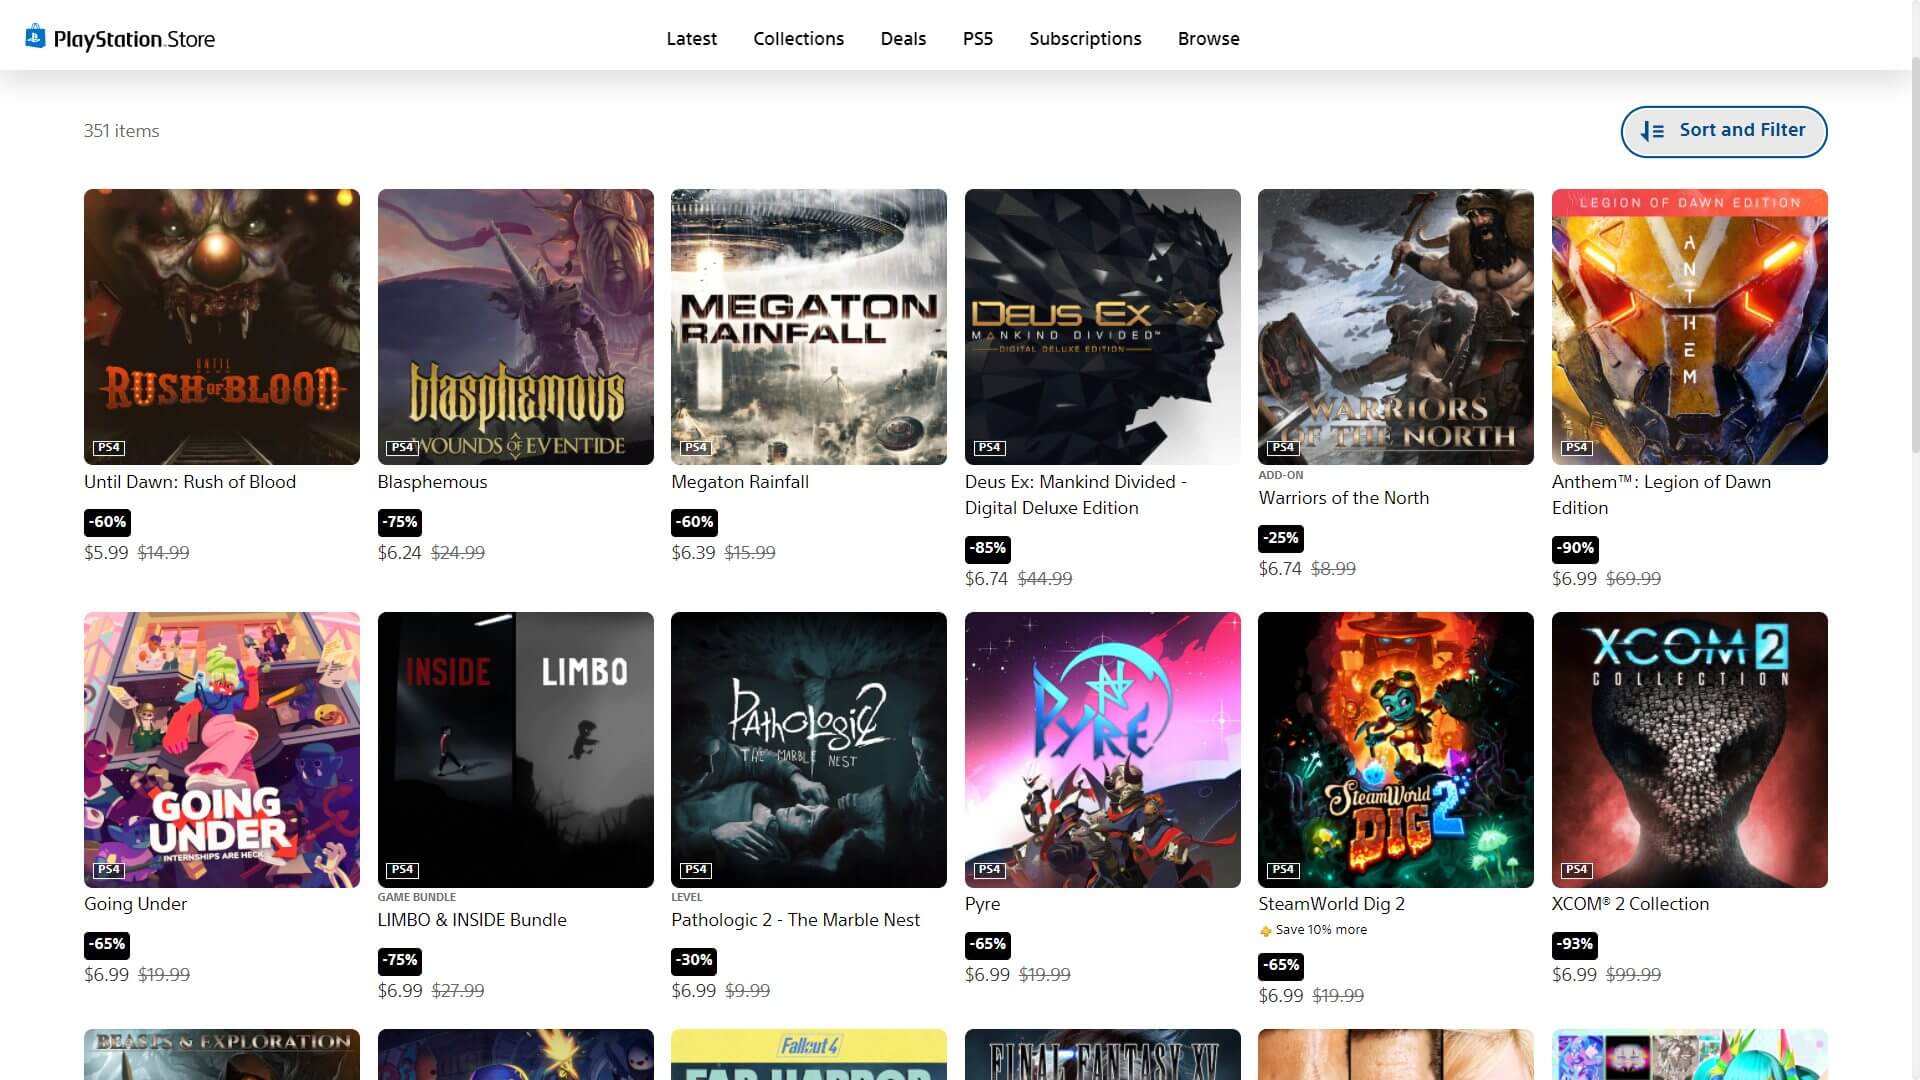Go to the Collections tab
This screenshot has width=1920, height=1080.
798,39
